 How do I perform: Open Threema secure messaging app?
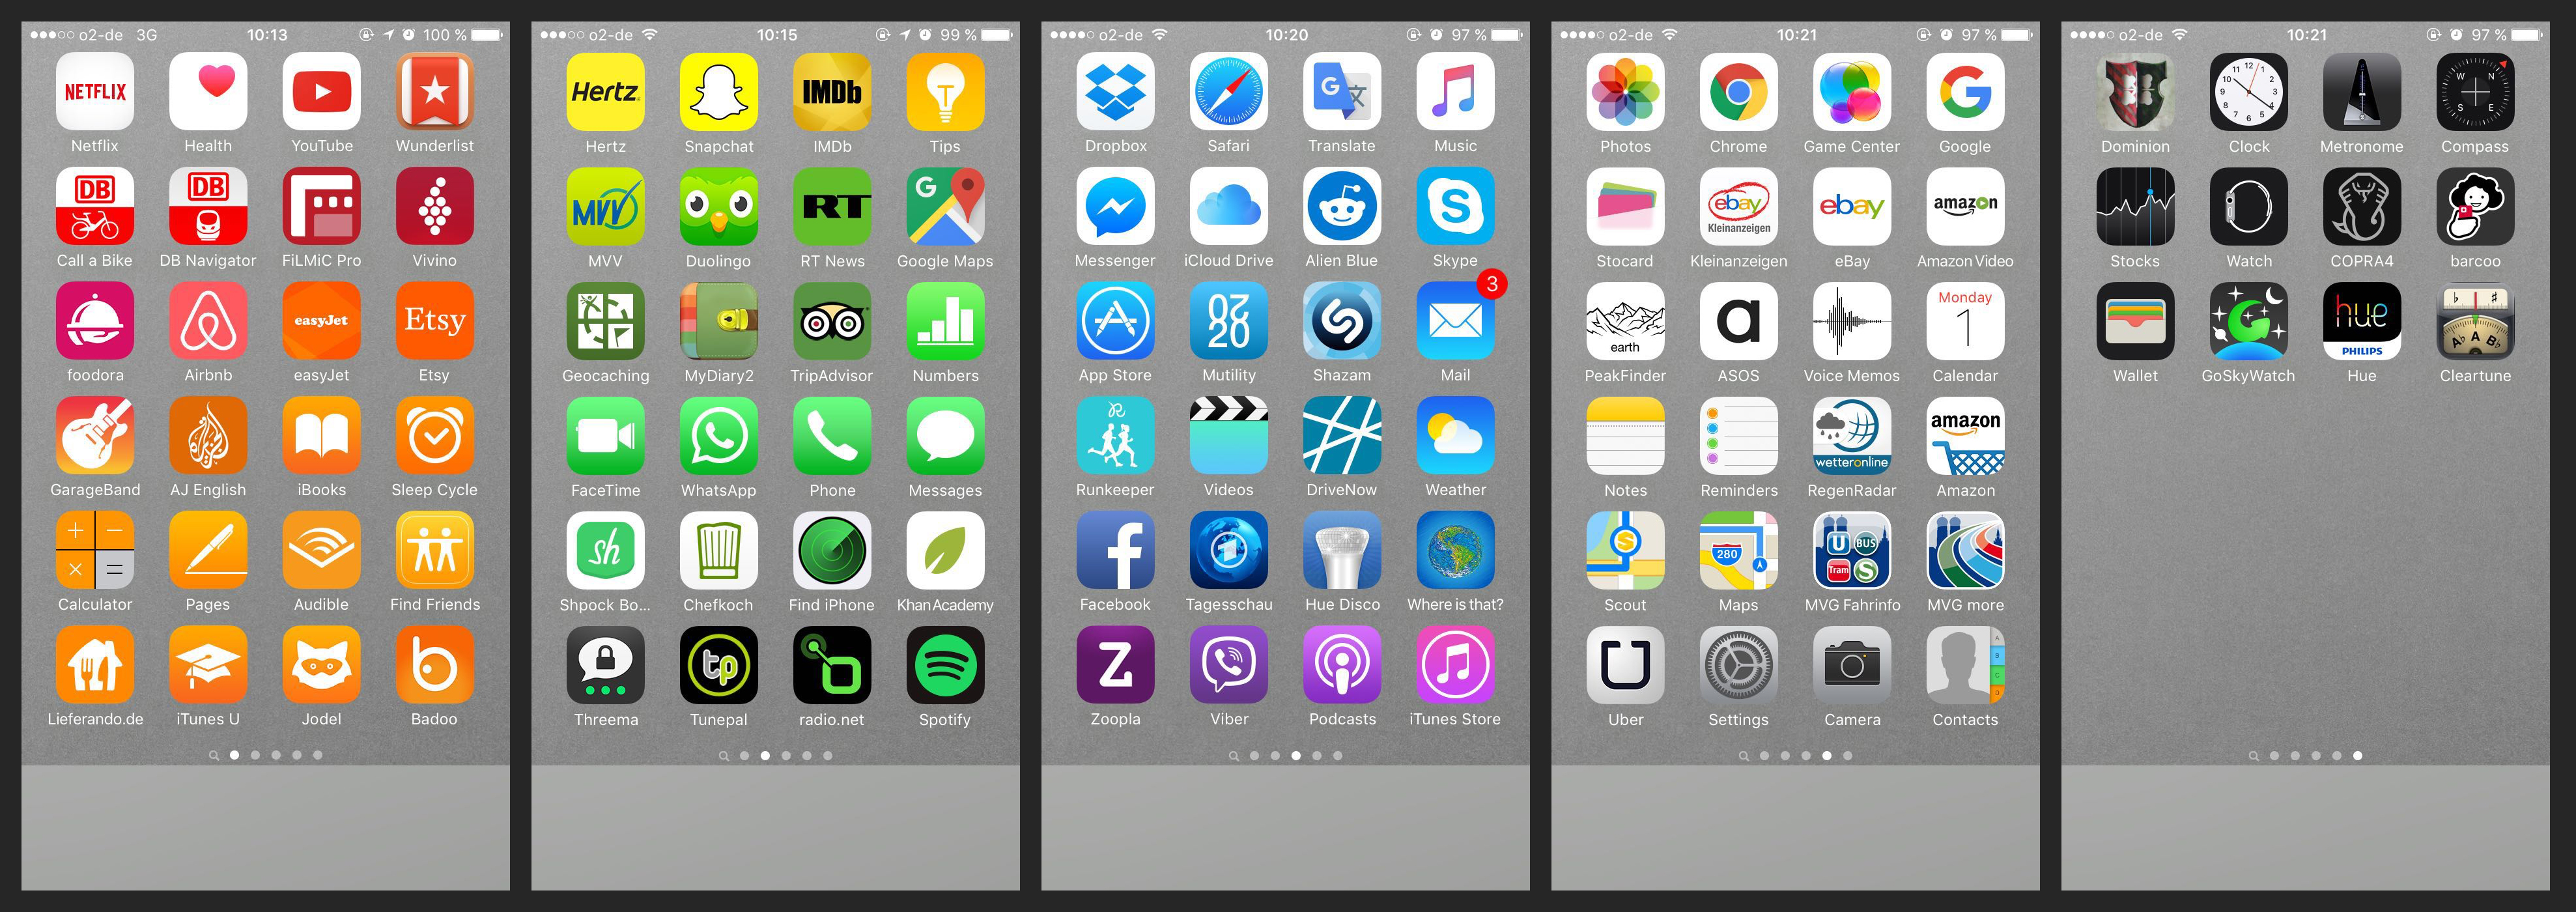[608, 690]
